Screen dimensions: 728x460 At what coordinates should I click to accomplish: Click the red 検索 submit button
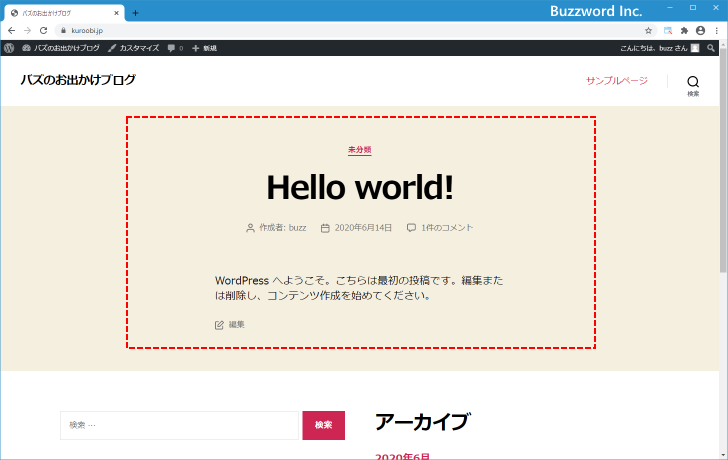pos(324,425)
